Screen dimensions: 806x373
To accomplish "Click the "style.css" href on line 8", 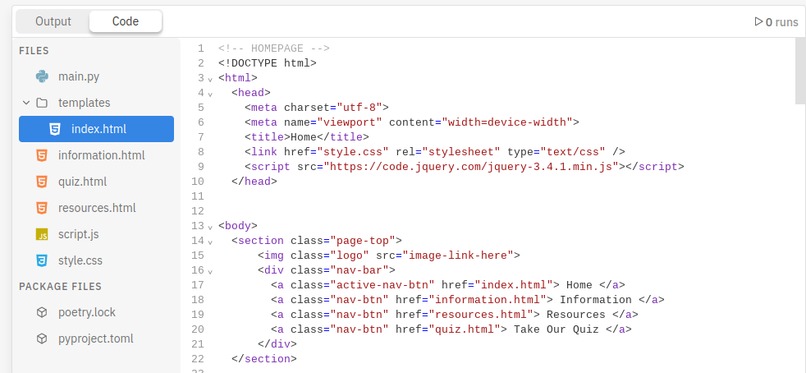I will tap(352, 152).
